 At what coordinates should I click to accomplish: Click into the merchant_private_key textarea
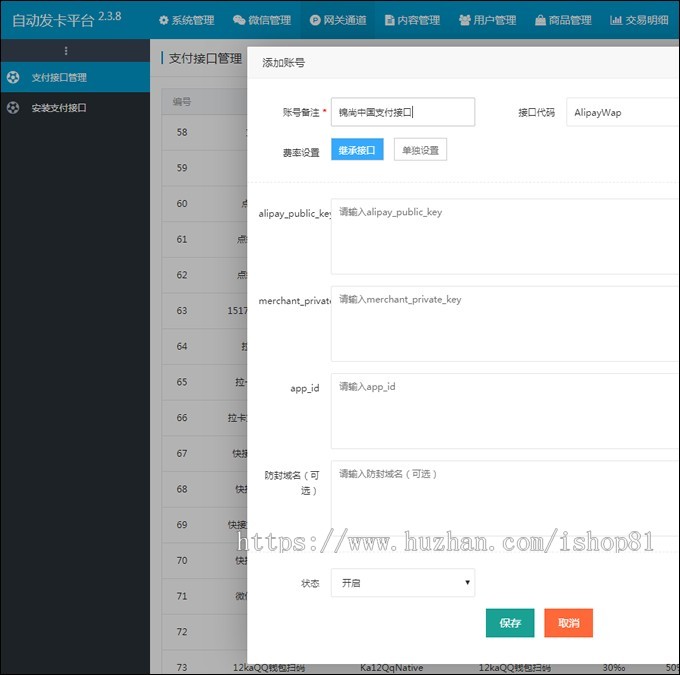[x=505, y=324]
